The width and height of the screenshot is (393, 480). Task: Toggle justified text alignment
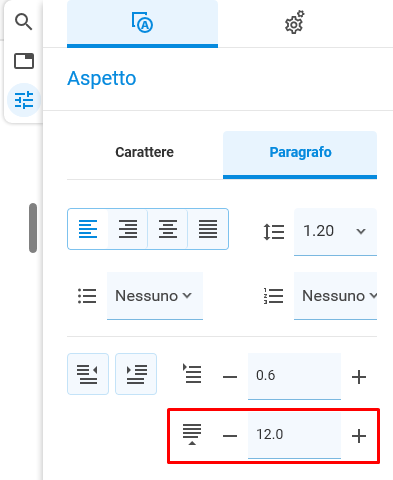(x=208, y=229)
